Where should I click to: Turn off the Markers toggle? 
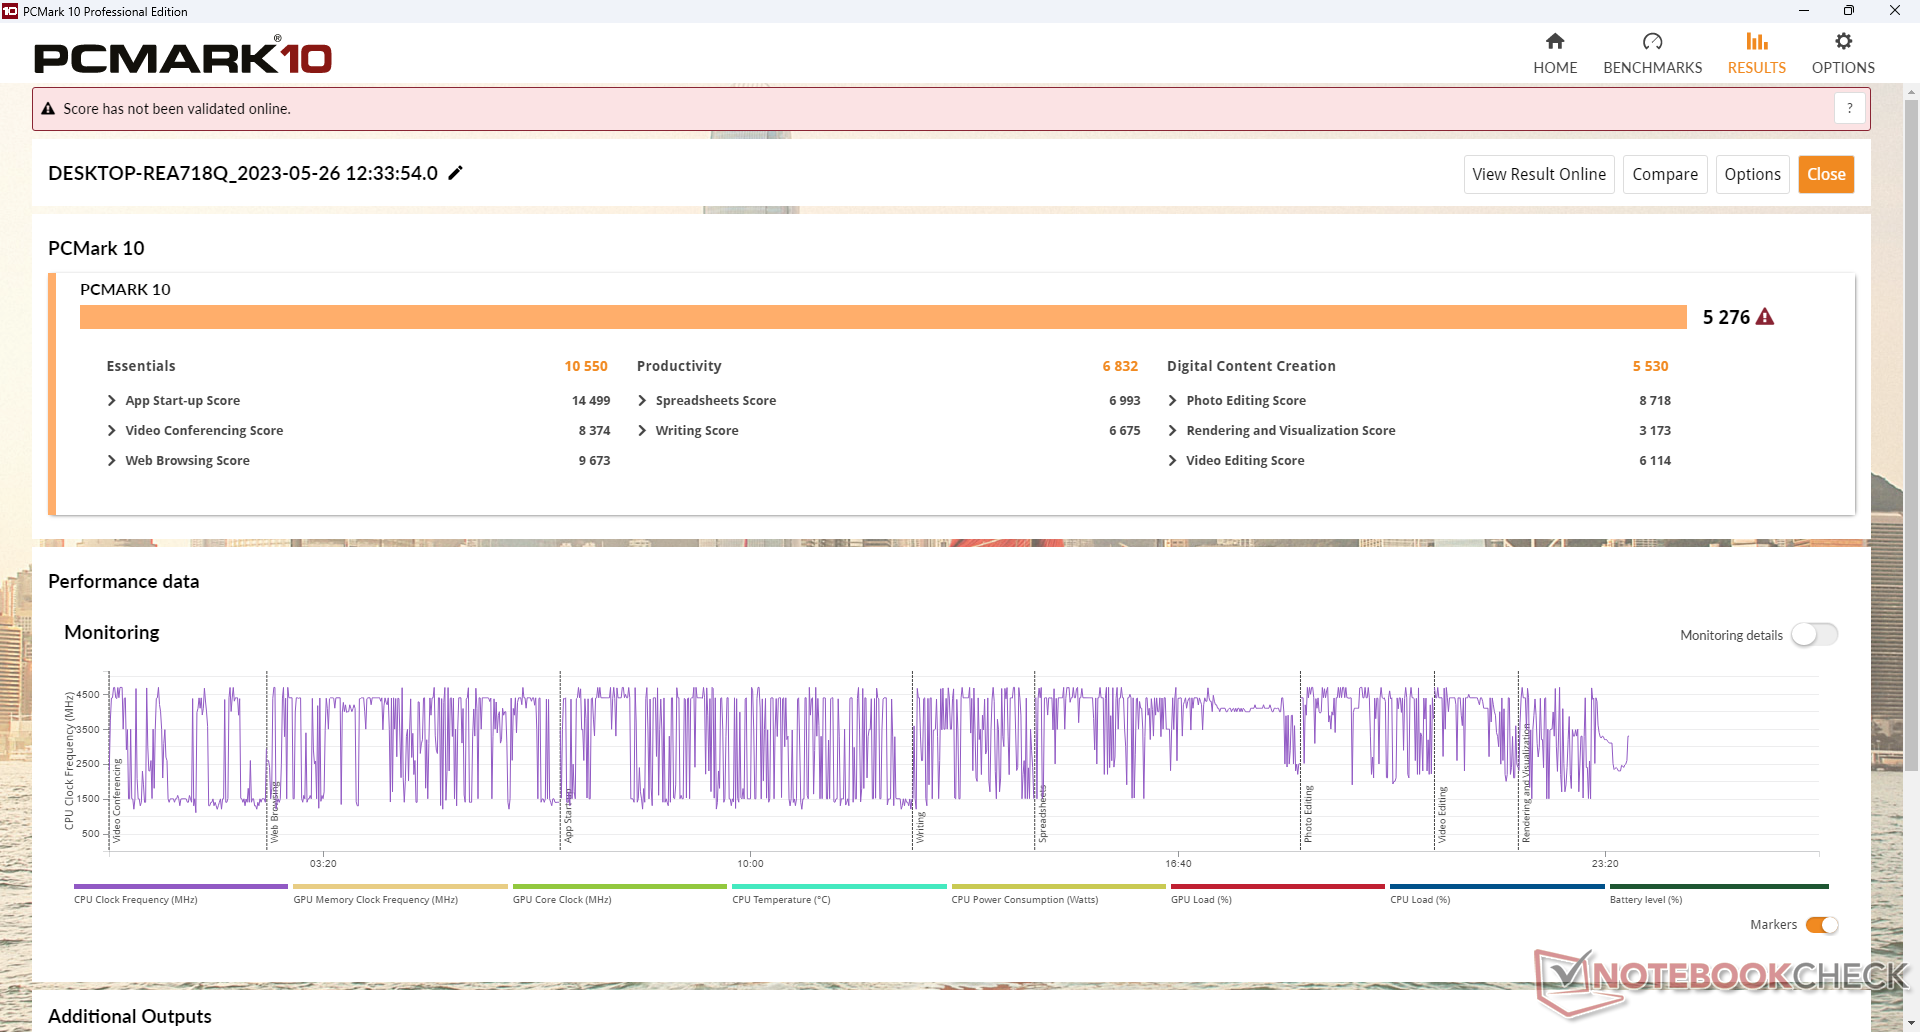(1821, 925)
